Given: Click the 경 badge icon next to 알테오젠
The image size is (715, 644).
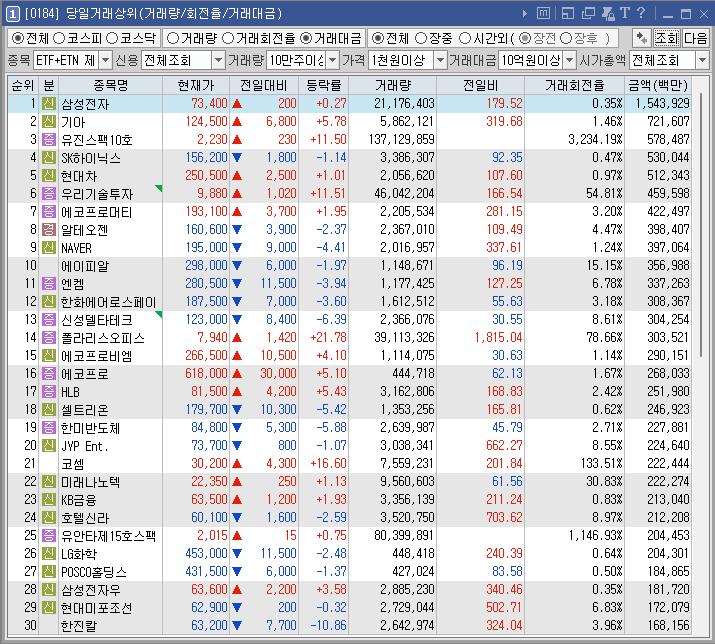Looking at the screenshot, I should point(49,229).
